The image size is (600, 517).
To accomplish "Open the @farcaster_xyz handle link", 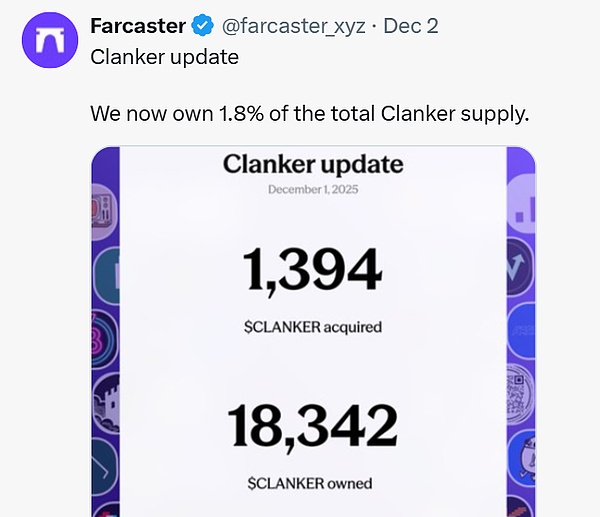I will click(x=281, y=26).
